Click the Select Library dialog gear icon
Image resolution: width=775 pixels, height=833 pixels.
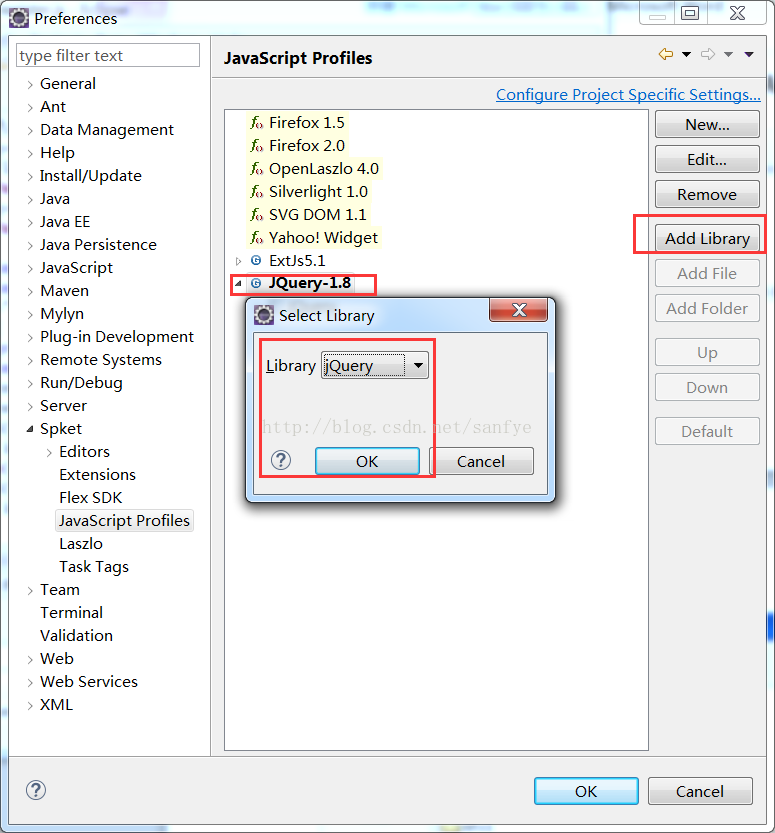point(263,315)
